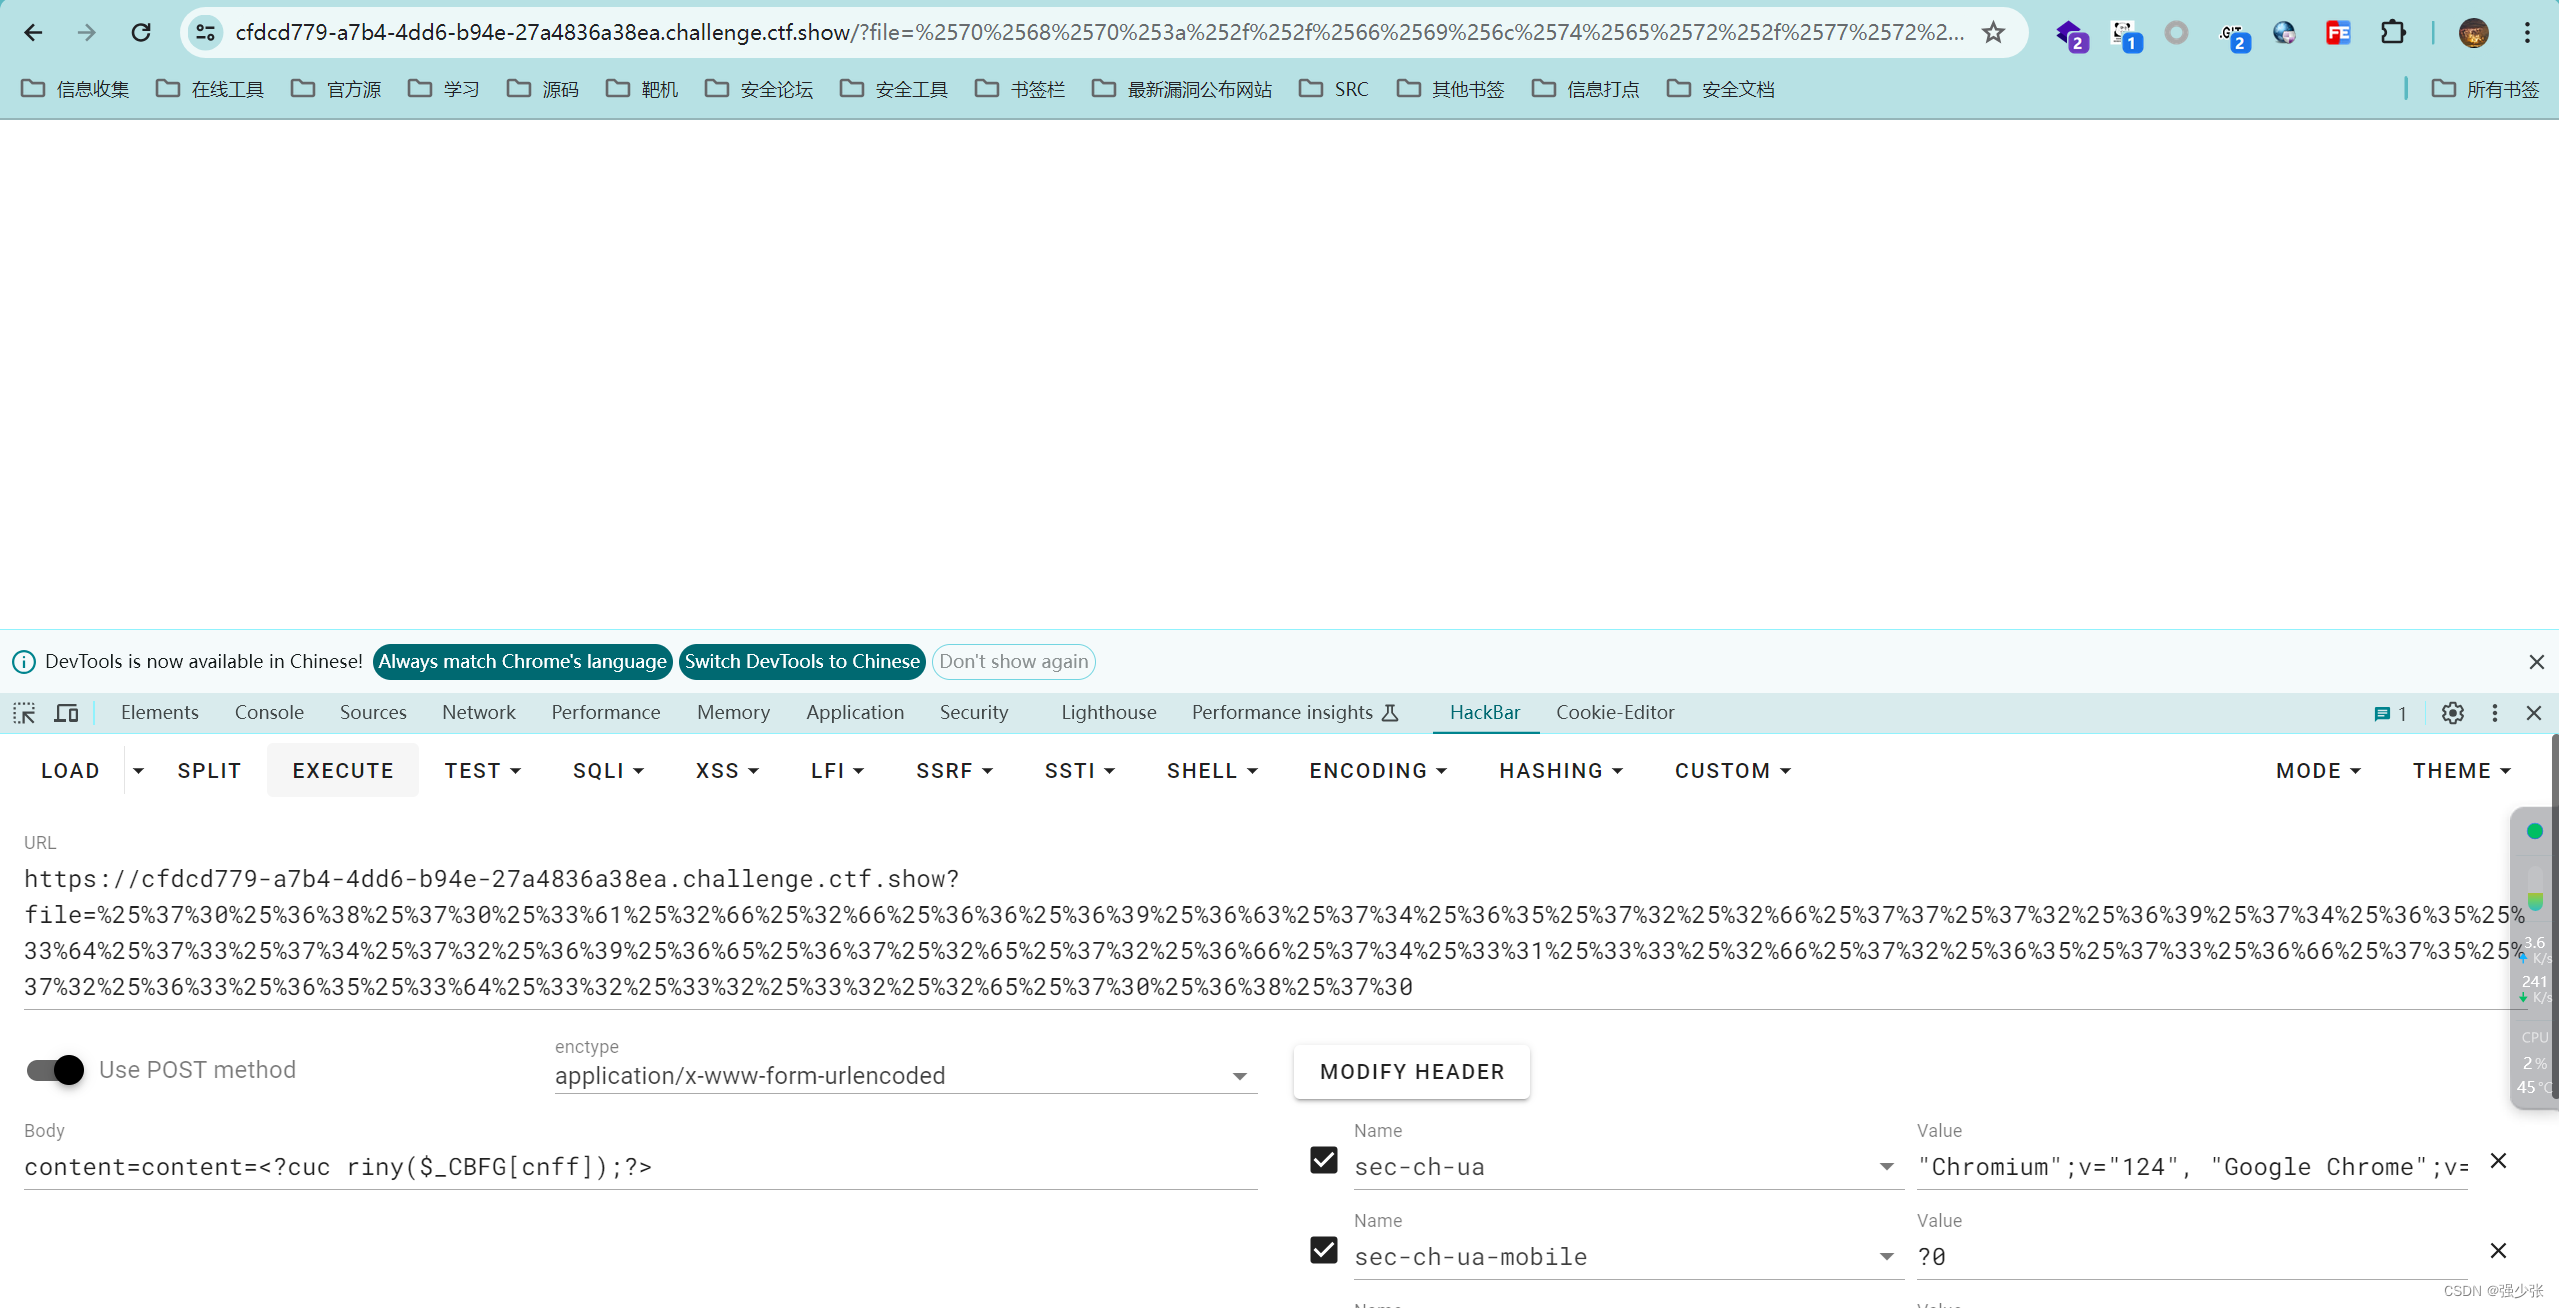Open site information icon in address bar
Image resolution: width=2559 pixels, height=1308 pixels.
(x=206, y=32)
